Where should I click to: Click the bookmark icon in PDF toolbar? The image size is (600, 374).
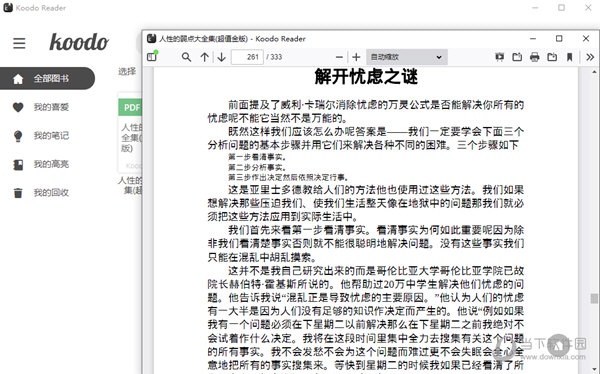click(x=569, y=57)
